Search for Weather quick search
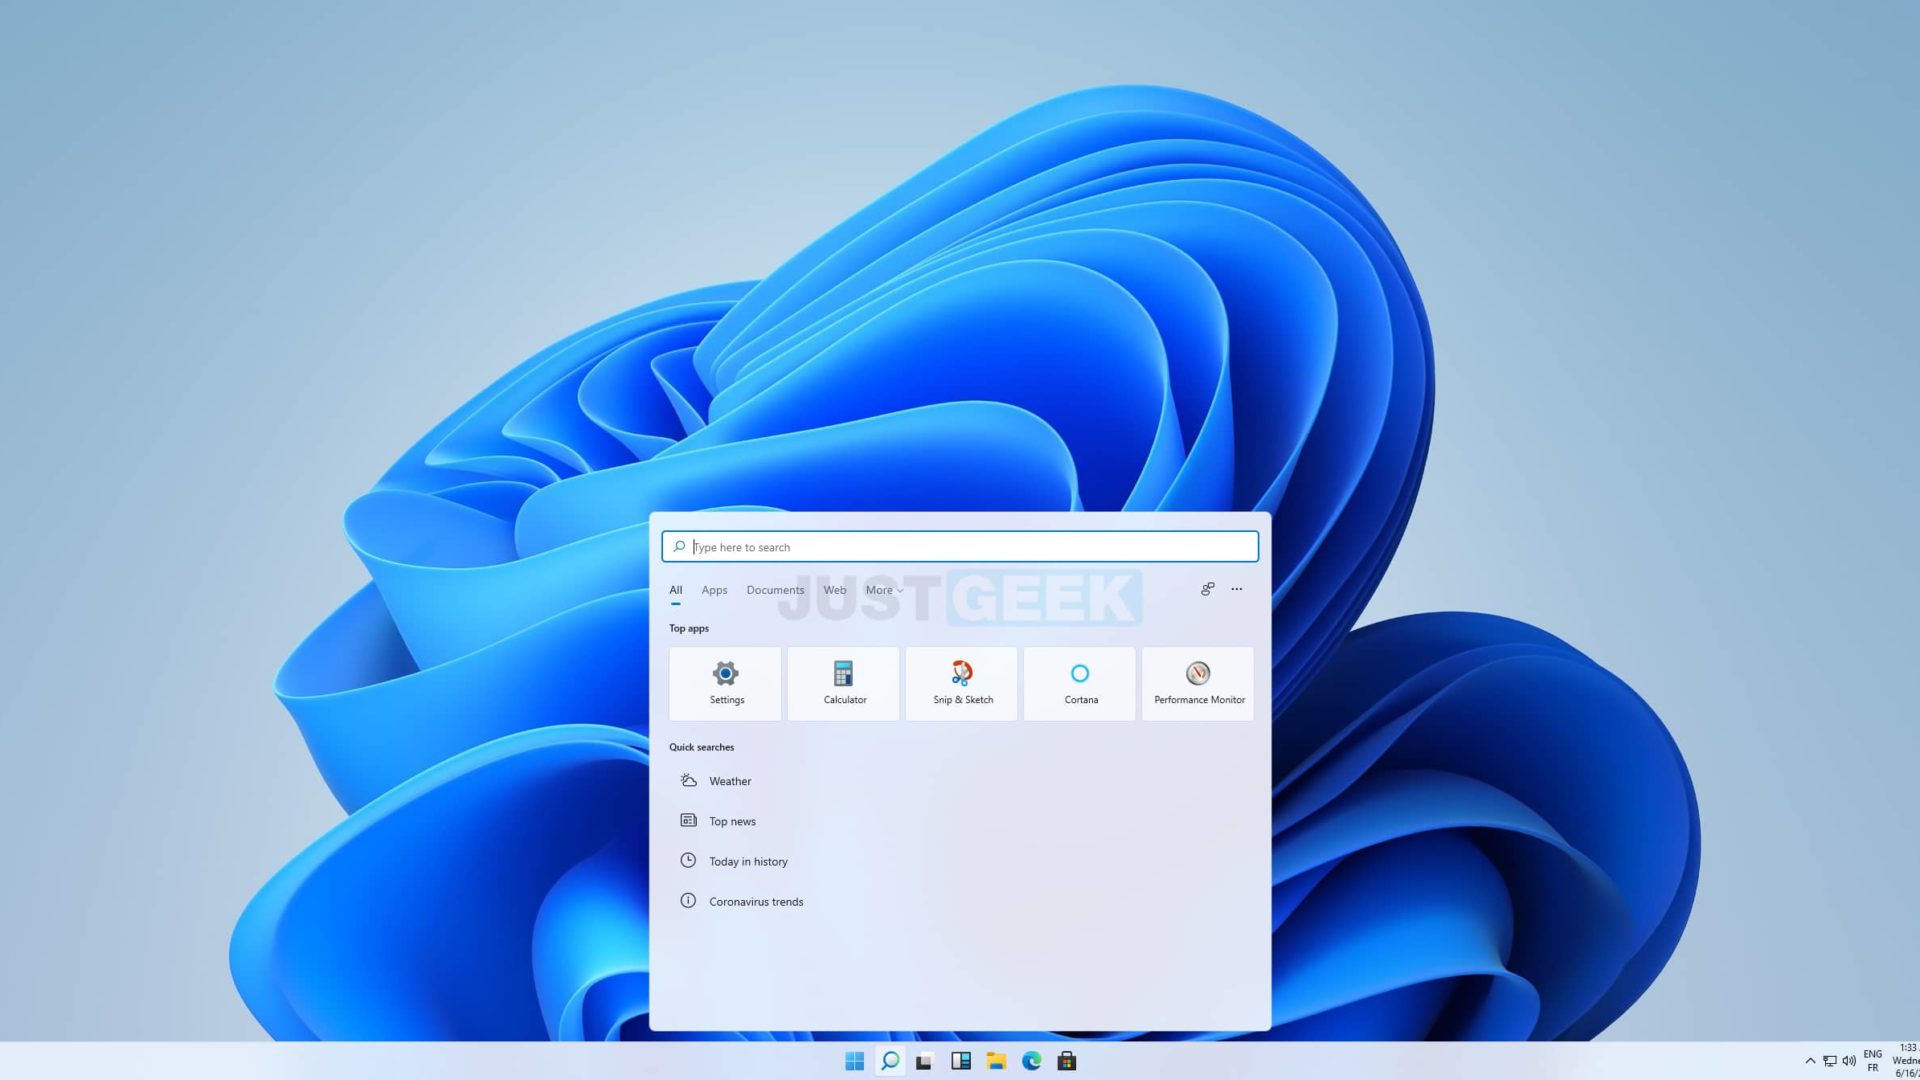 (729, 781)
